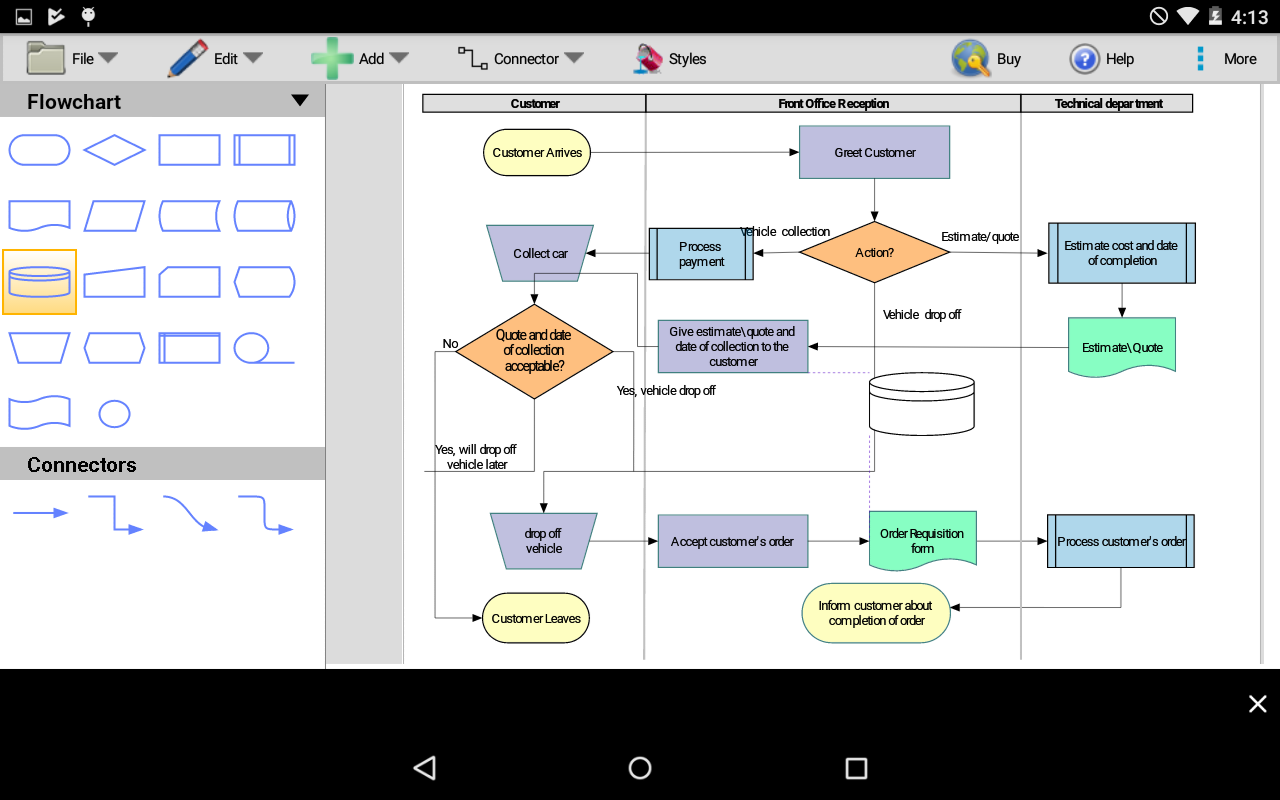Open the Edit menu
The image size is (1280, 800).
253,58
